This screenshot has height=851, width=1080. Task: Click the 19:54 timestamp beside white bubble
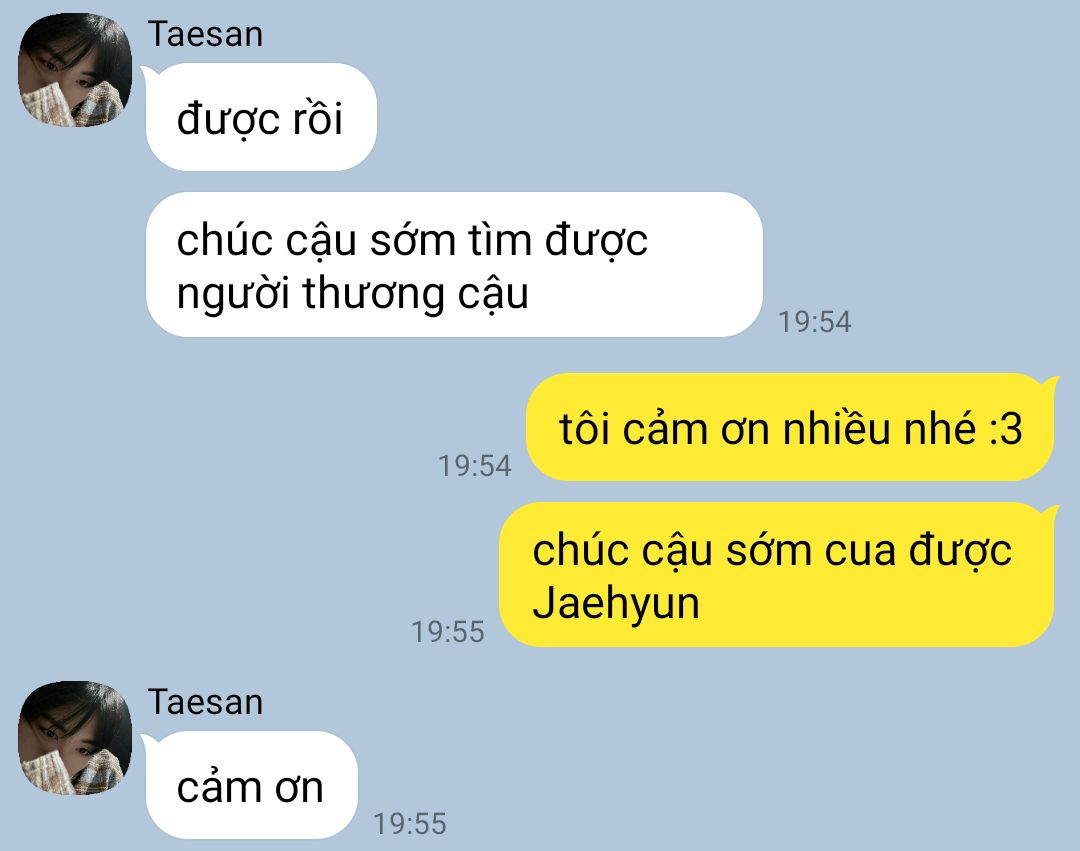[x=814, y=322]
